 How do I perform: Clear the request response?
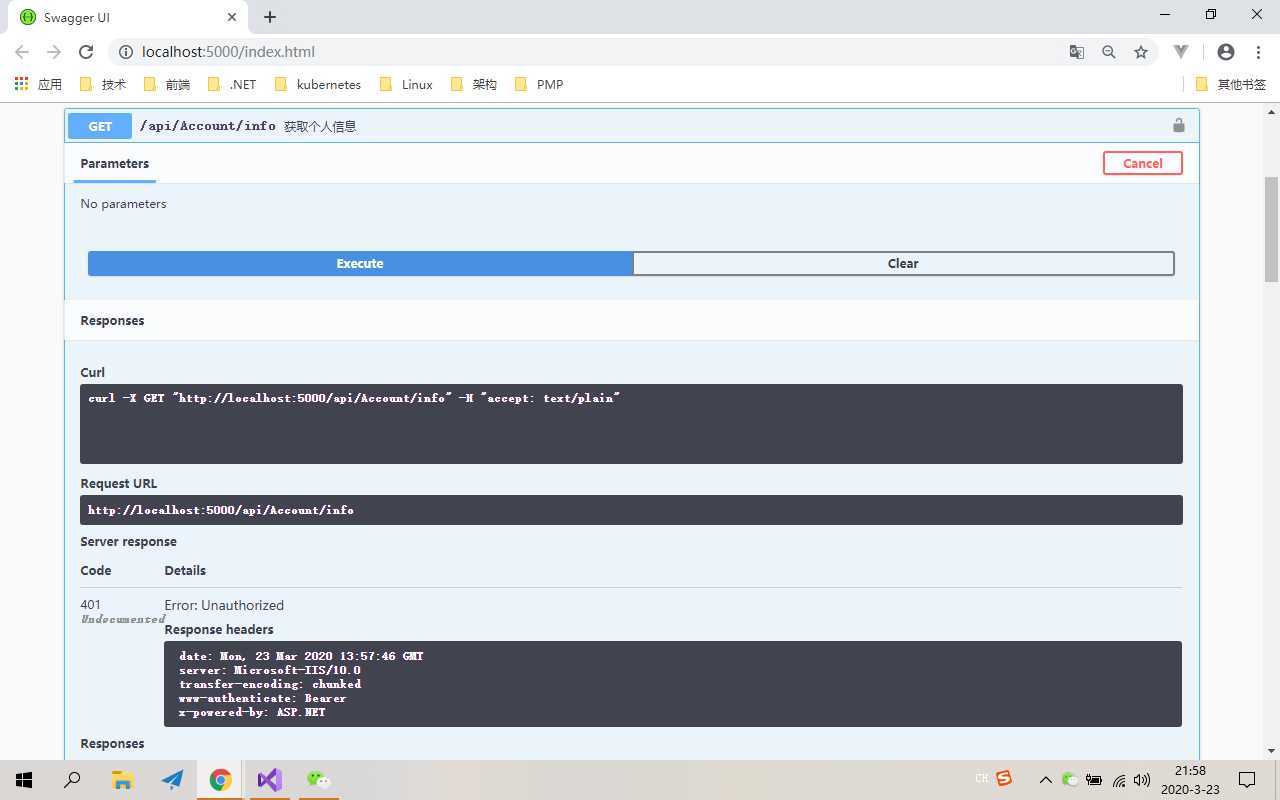click(x=903, y=263)
